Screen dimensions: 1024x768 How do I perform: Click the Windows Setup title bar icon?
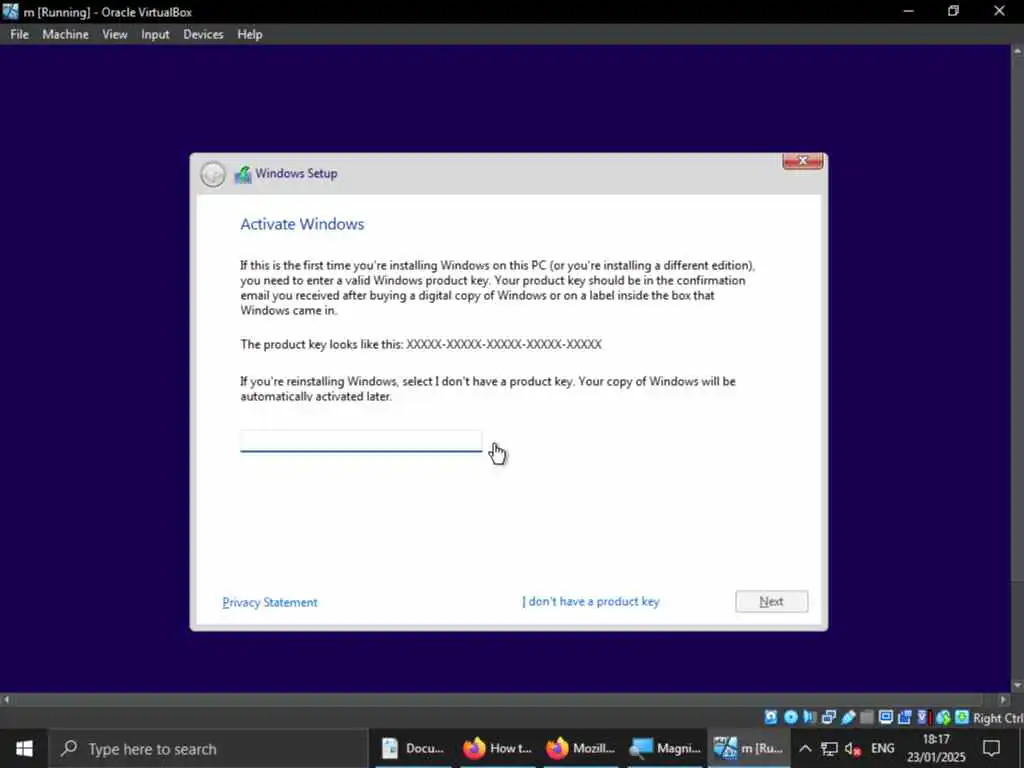click(x=243, y=174)
